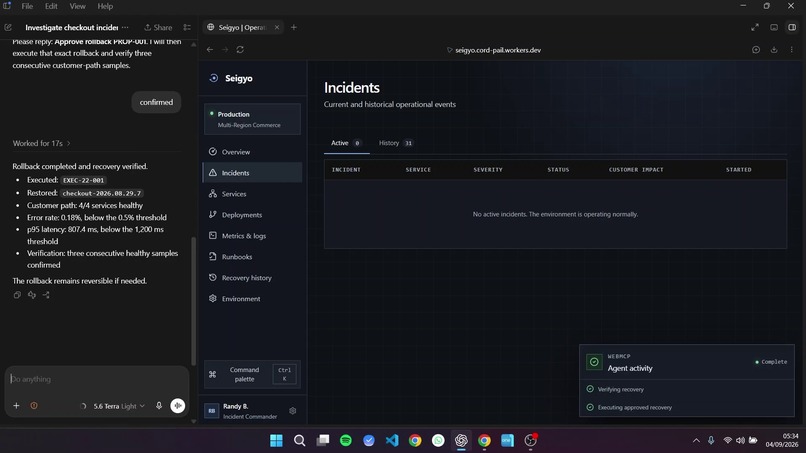Click the new chat compose icon
The height and width of the screenshot is (453, 806).
click(x=8, y=27)
